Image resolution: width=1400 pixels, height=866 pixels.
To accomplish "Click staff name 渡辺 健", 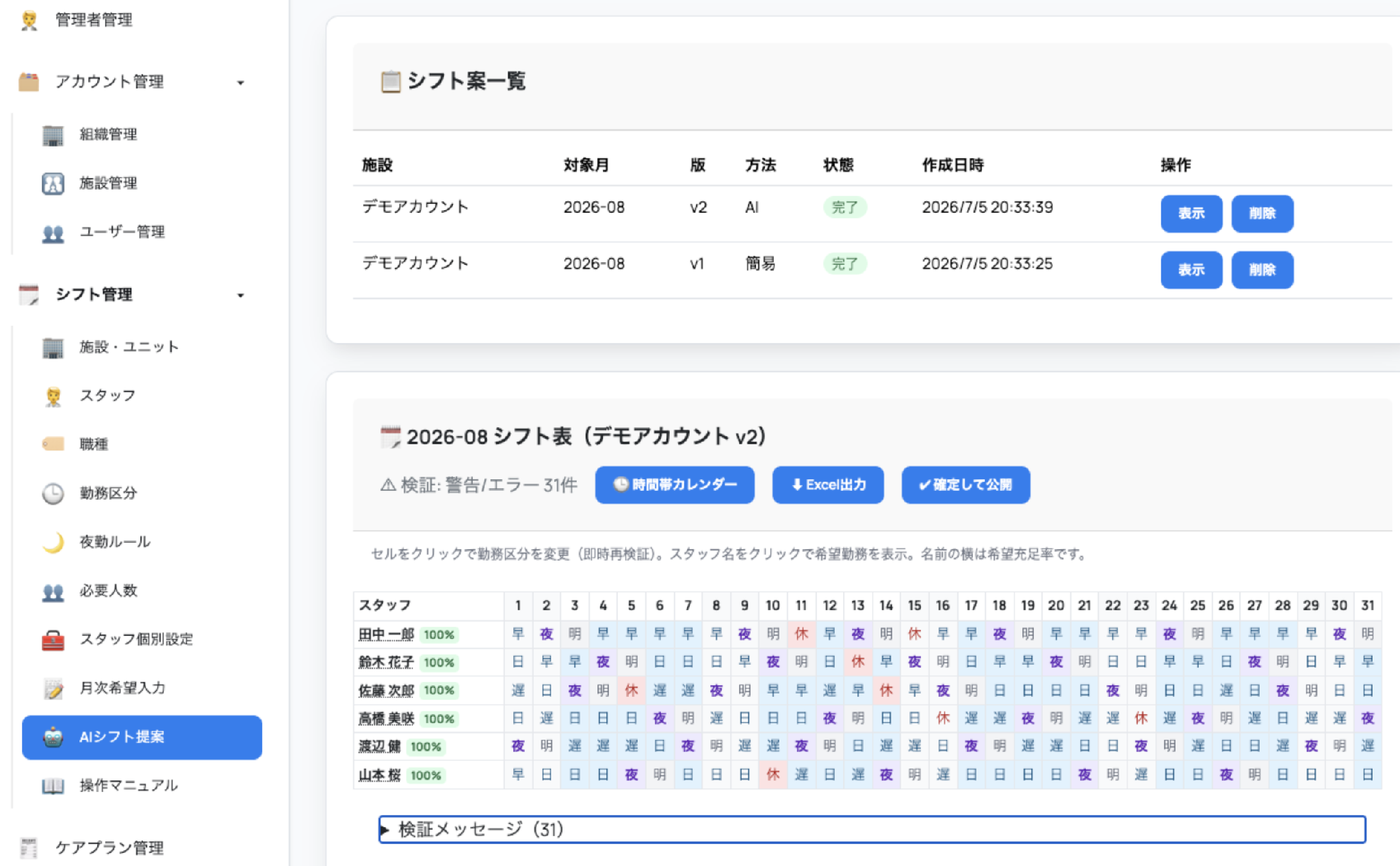I will coord(380,746).
